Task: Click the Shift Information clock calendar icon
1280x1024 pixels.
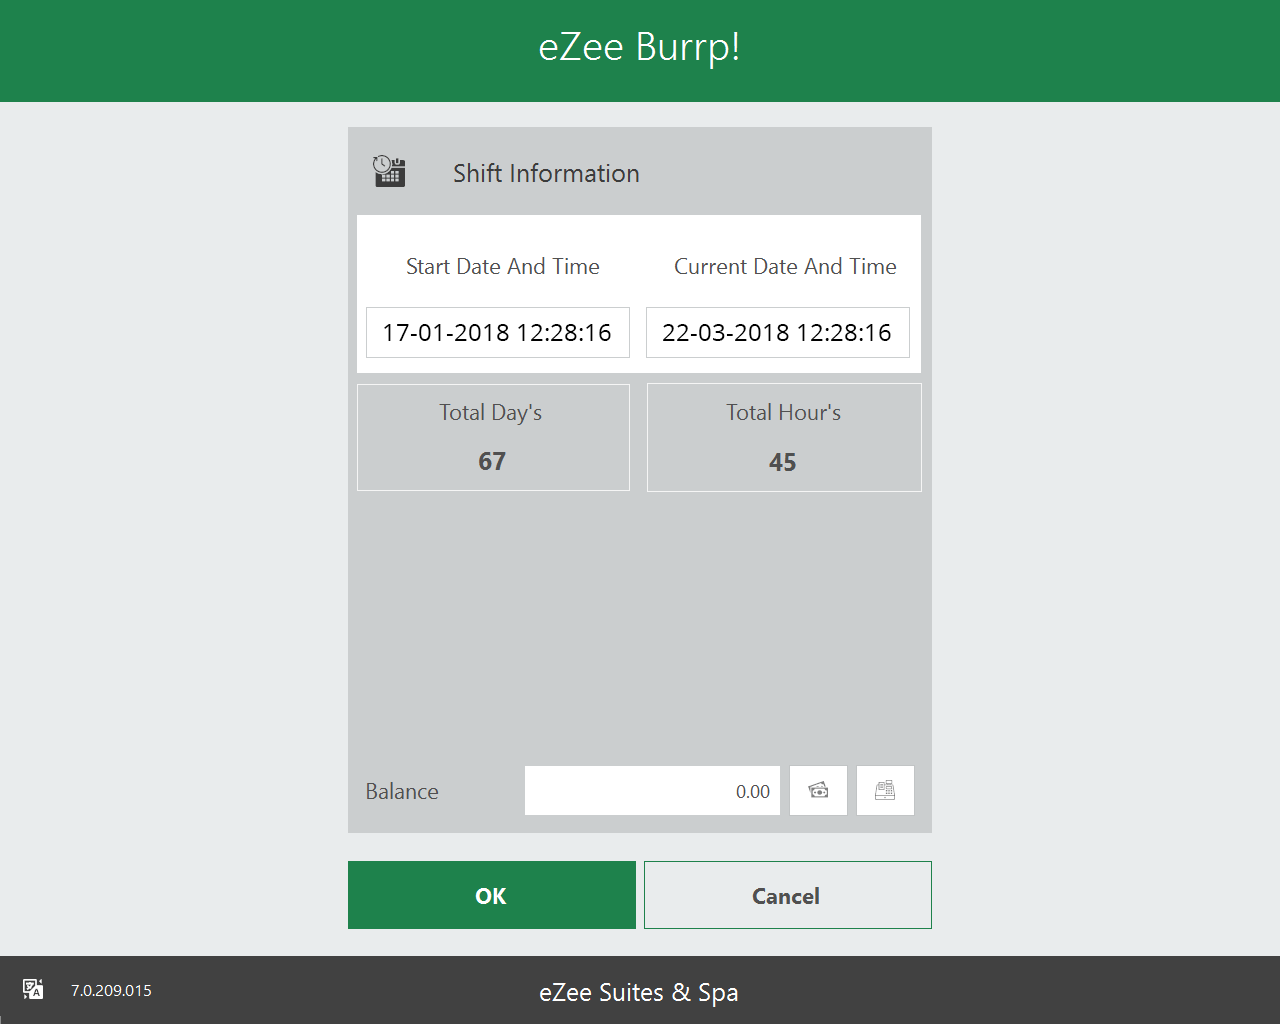Action: click(389, 172)
